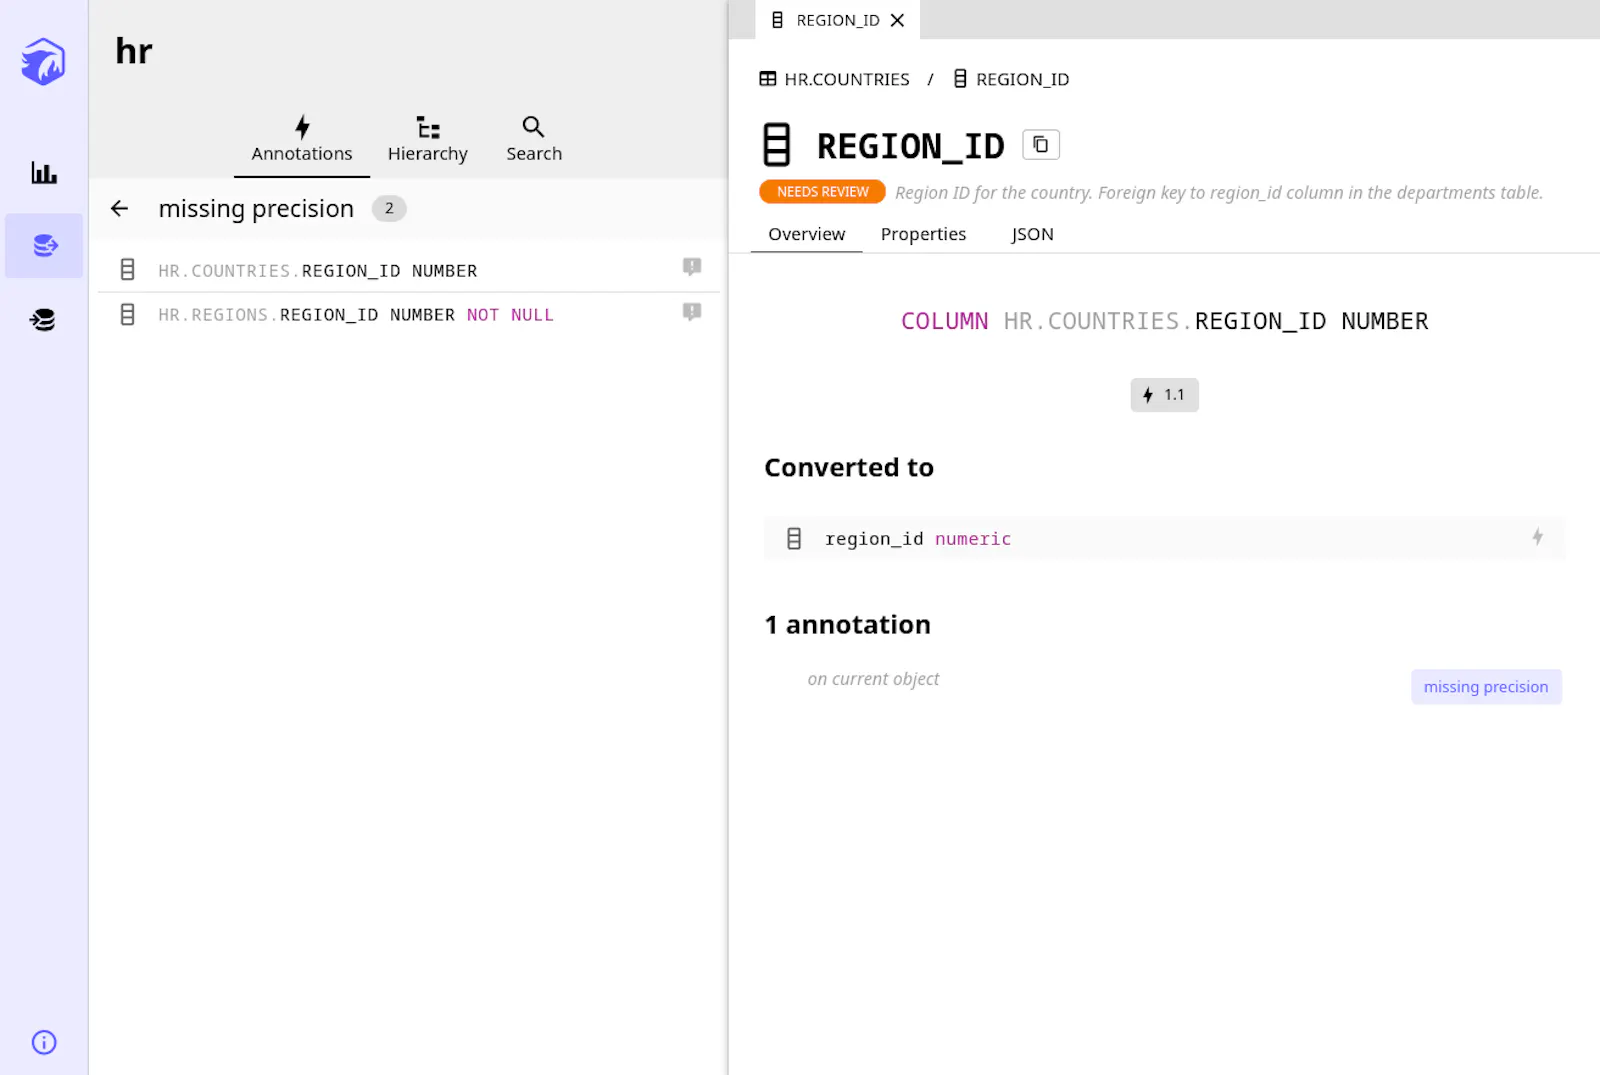The width and height of the screenshot is (1600, 1075).
Task: Click the 1.1 annotation lightning badge
Action: click(x=1164, y=395)
